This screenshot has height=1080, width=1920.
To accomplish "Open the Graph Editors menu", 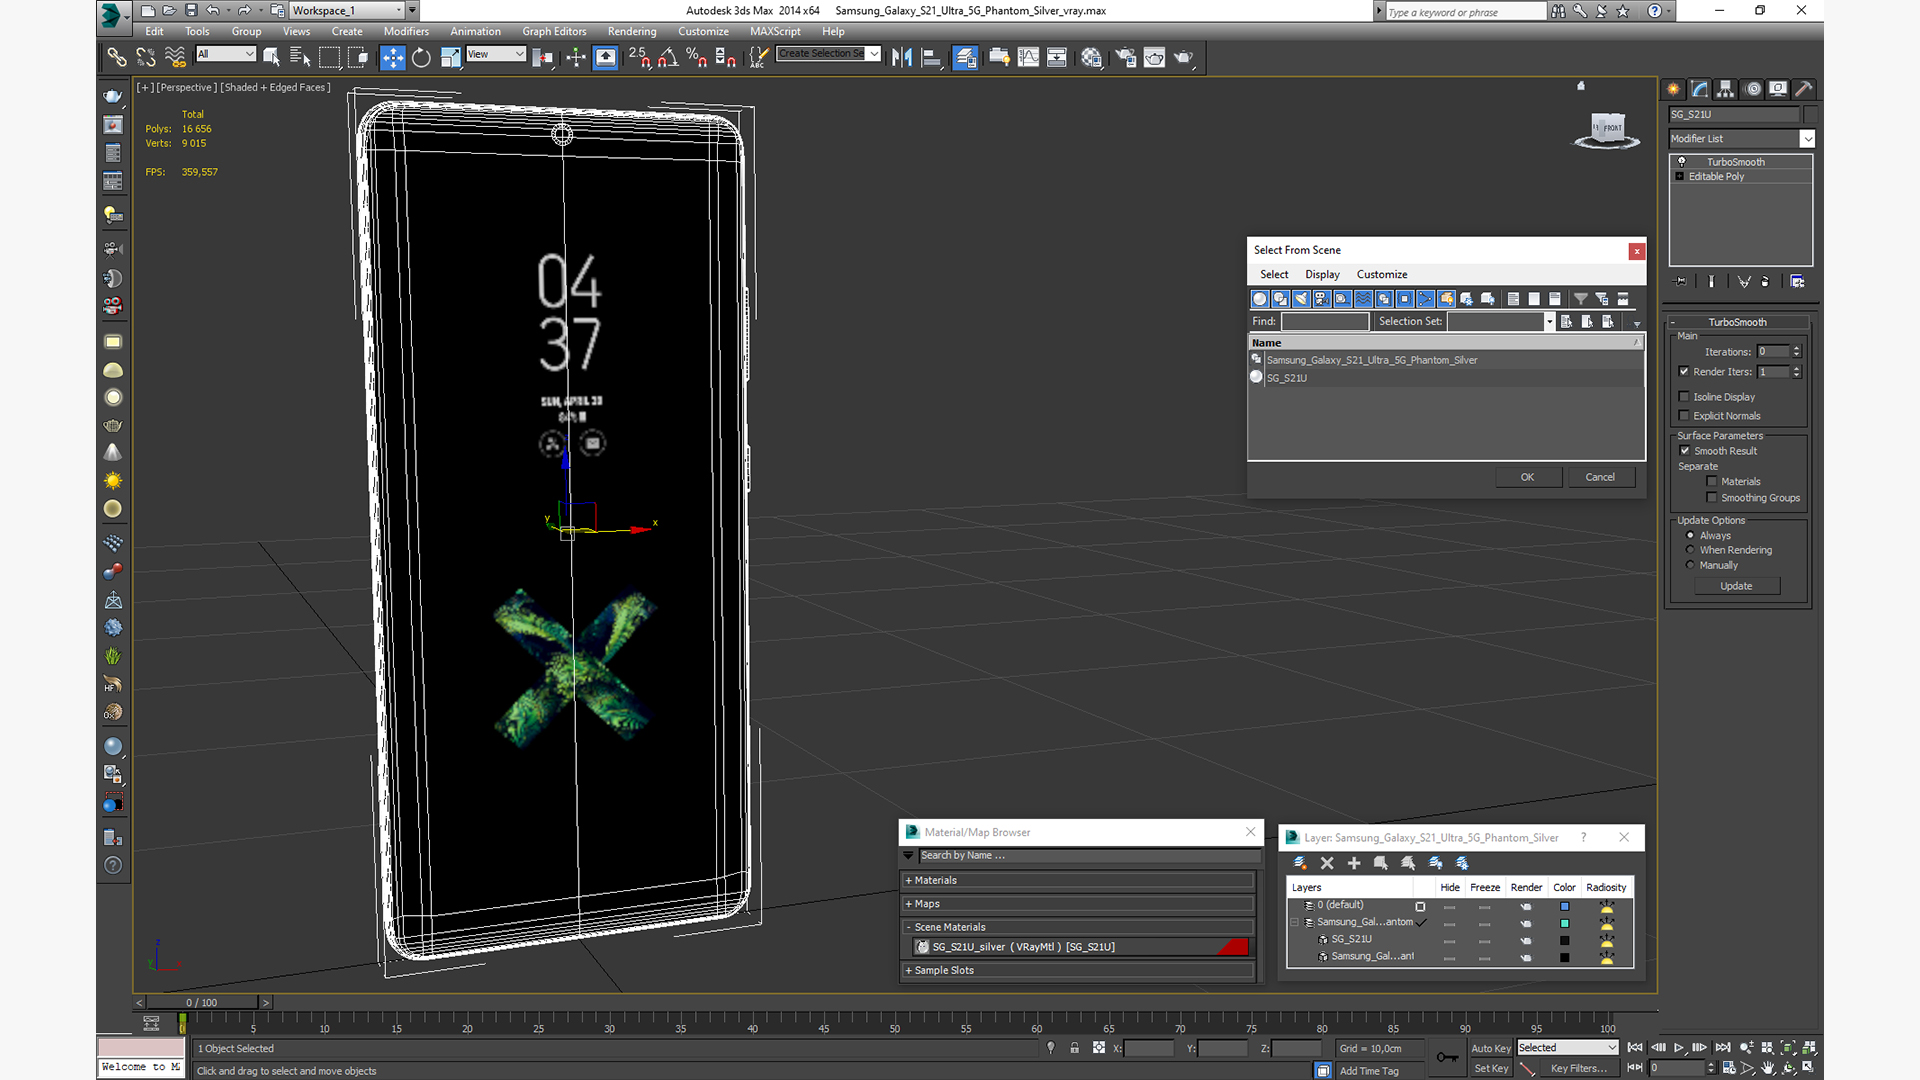I will (553, 32).
